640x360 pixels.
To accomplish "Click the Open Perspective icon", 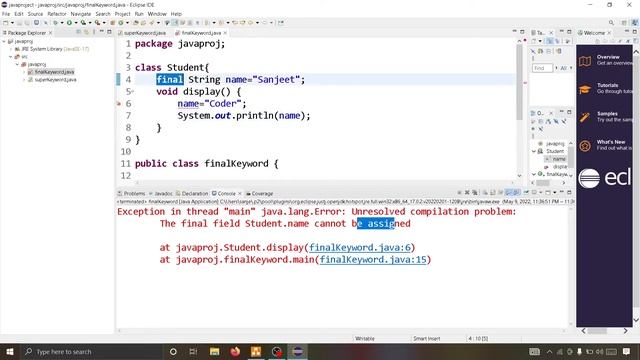I will (x=624, y=23).
